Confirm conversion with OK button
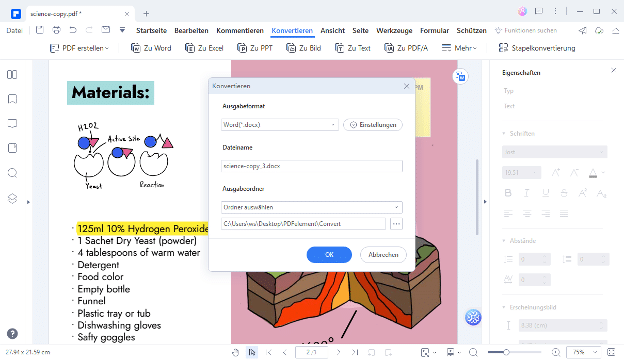 pyautogui.click(x=329, y=255)
